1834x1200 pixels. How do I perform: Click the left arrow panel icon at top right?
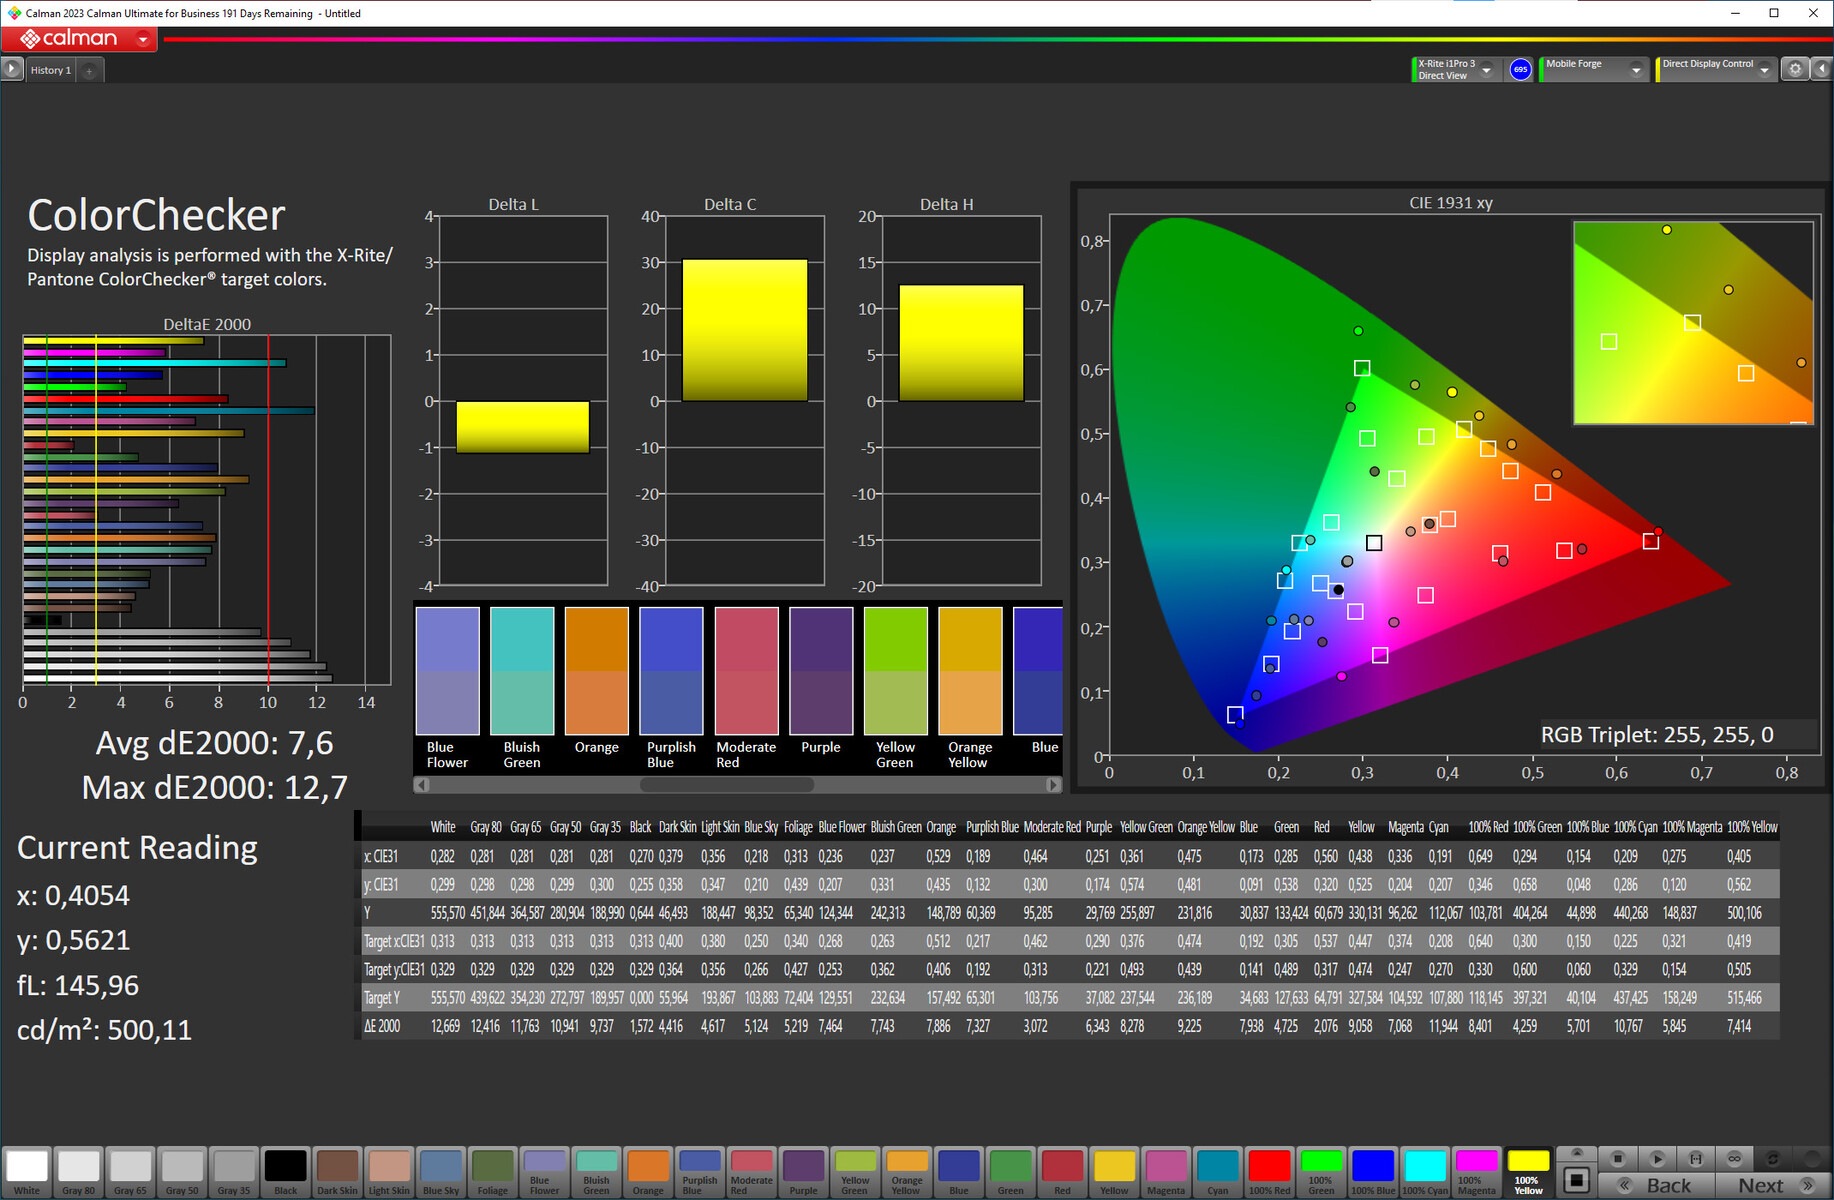1821,69
